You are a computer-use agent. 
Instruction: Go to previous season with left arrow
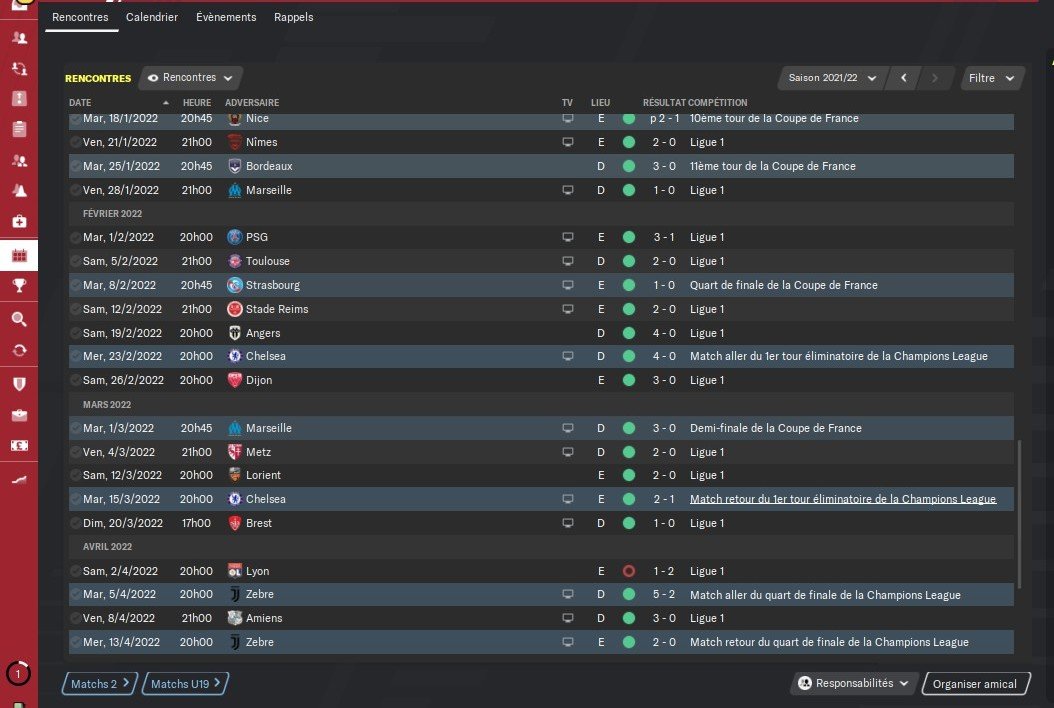click(904, 78)
